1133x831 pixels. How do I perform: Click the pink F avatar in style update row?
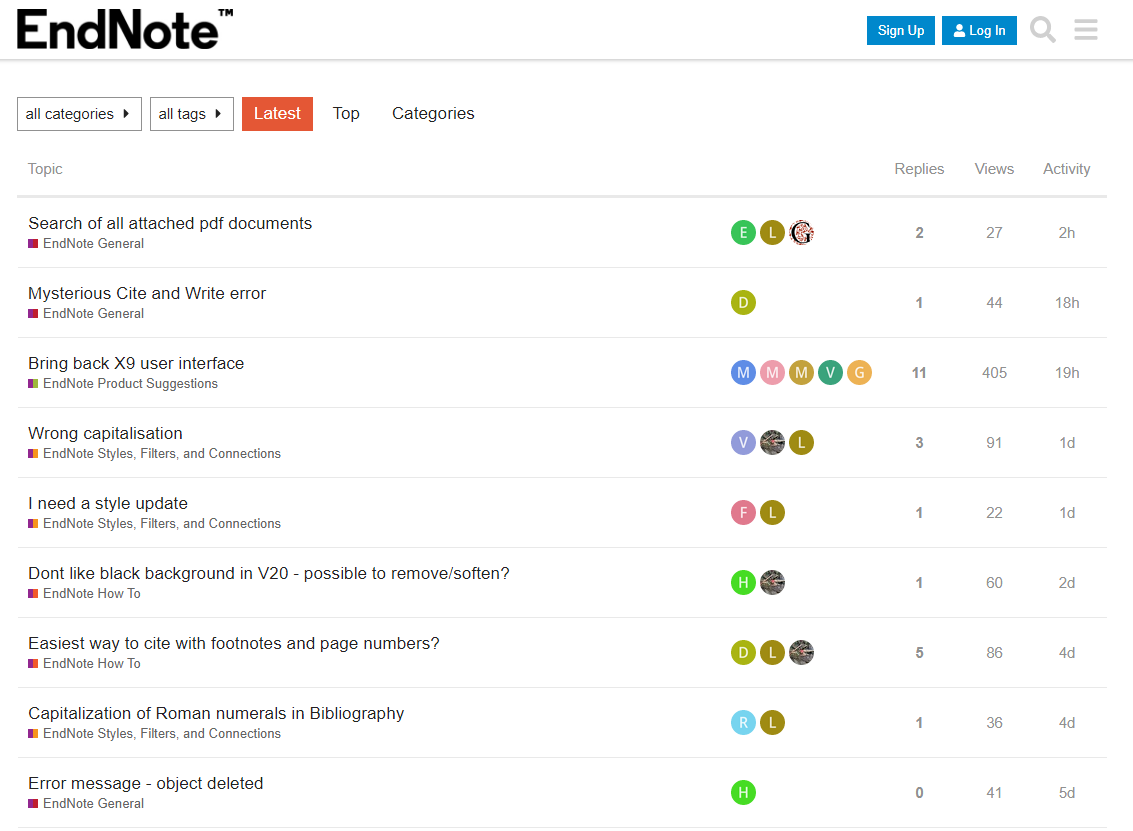pos(743,512)
